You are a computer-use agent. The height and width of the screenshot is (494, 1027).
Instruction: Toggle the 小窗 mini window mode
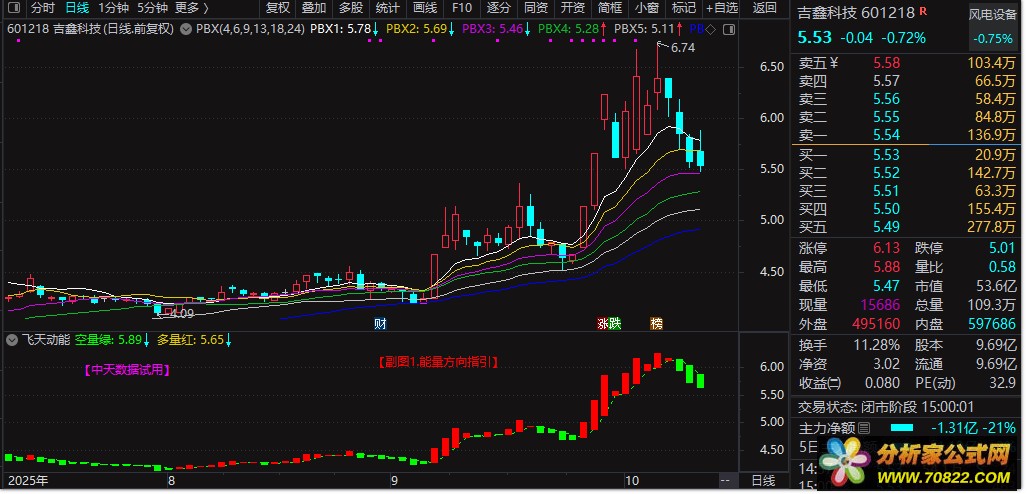pyautogui.click(x=646, y=8)
